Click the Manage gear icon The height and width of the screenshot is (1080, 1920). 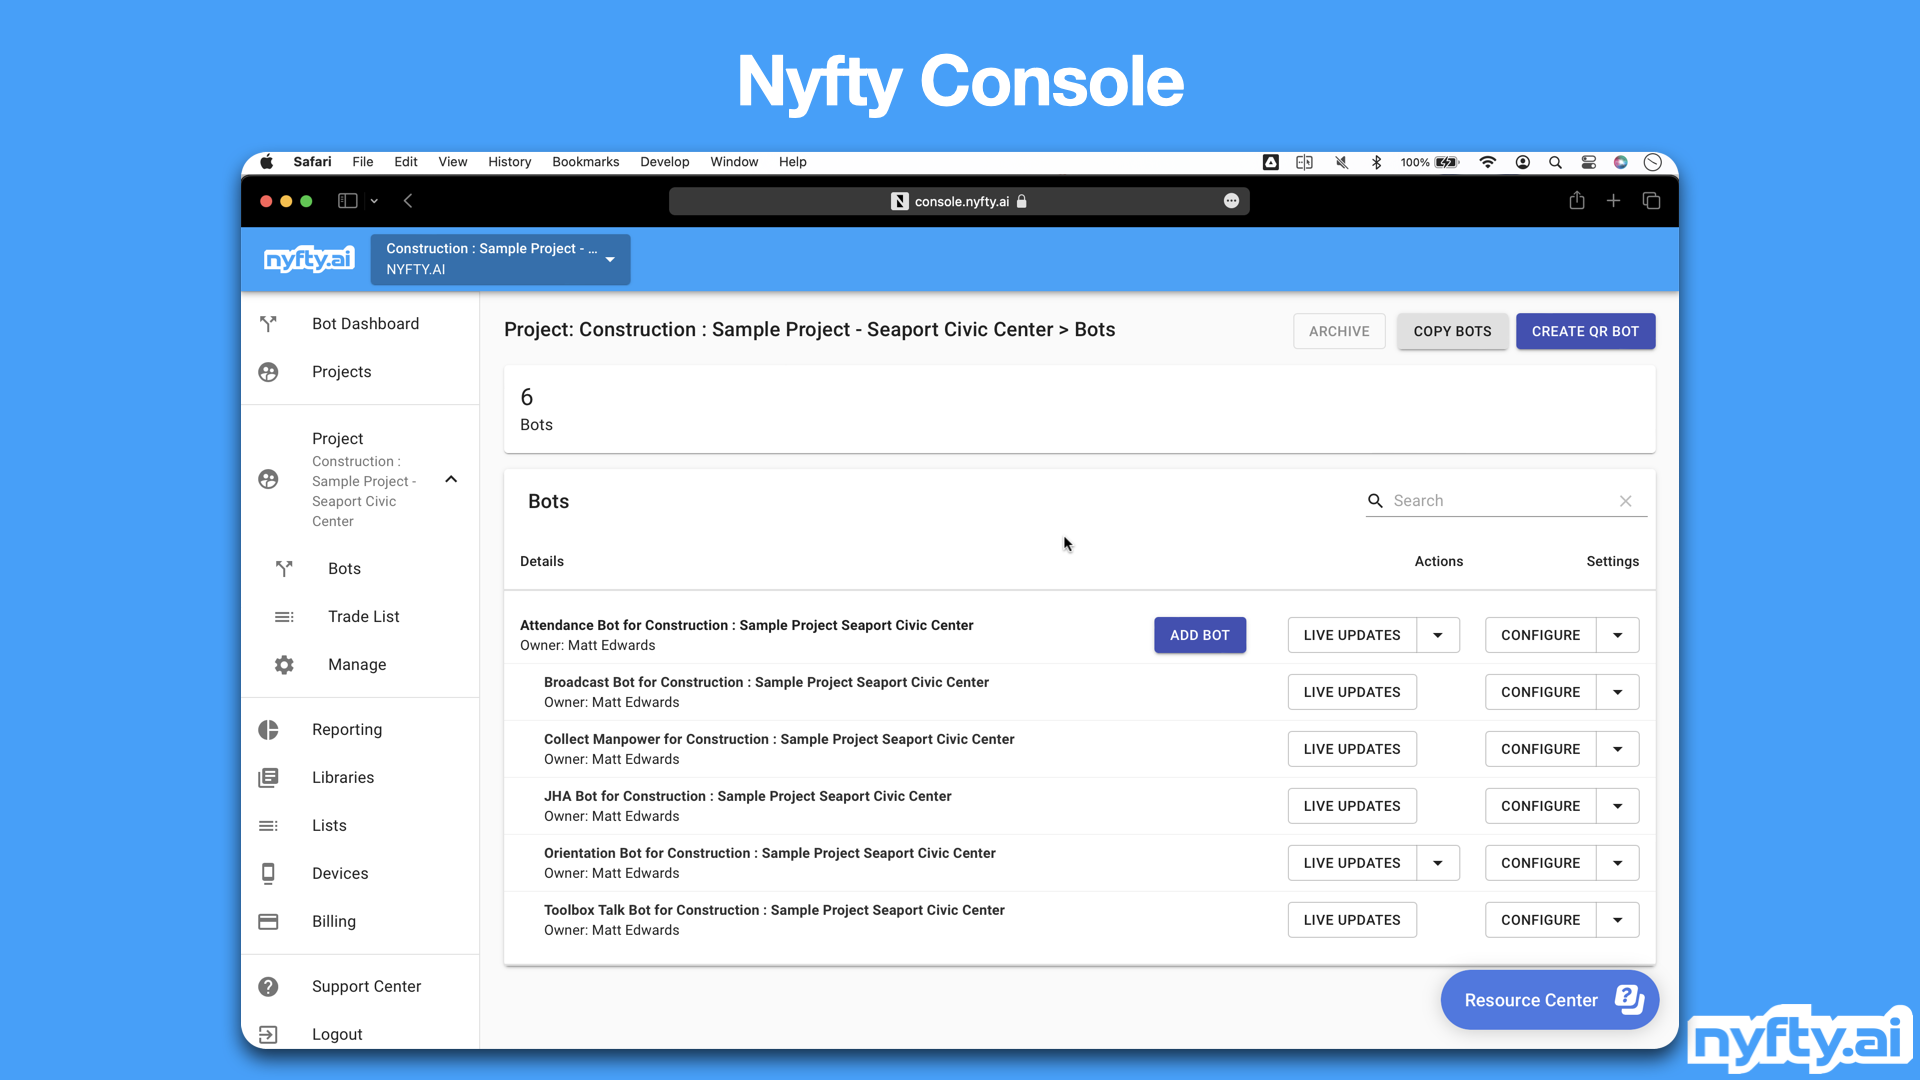284,665
